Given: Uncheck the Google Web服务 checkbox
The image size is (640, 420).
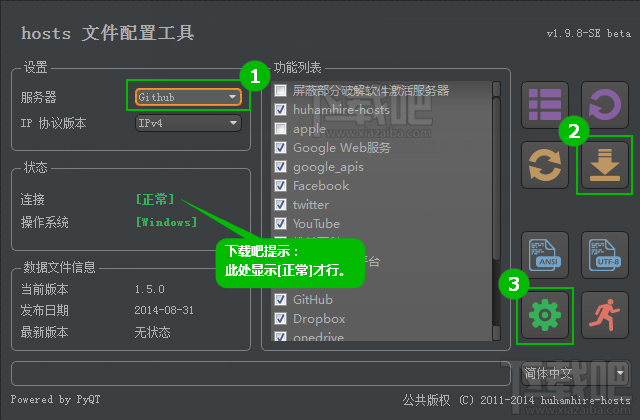Looking at the screenshot, I should click(280, 147).
